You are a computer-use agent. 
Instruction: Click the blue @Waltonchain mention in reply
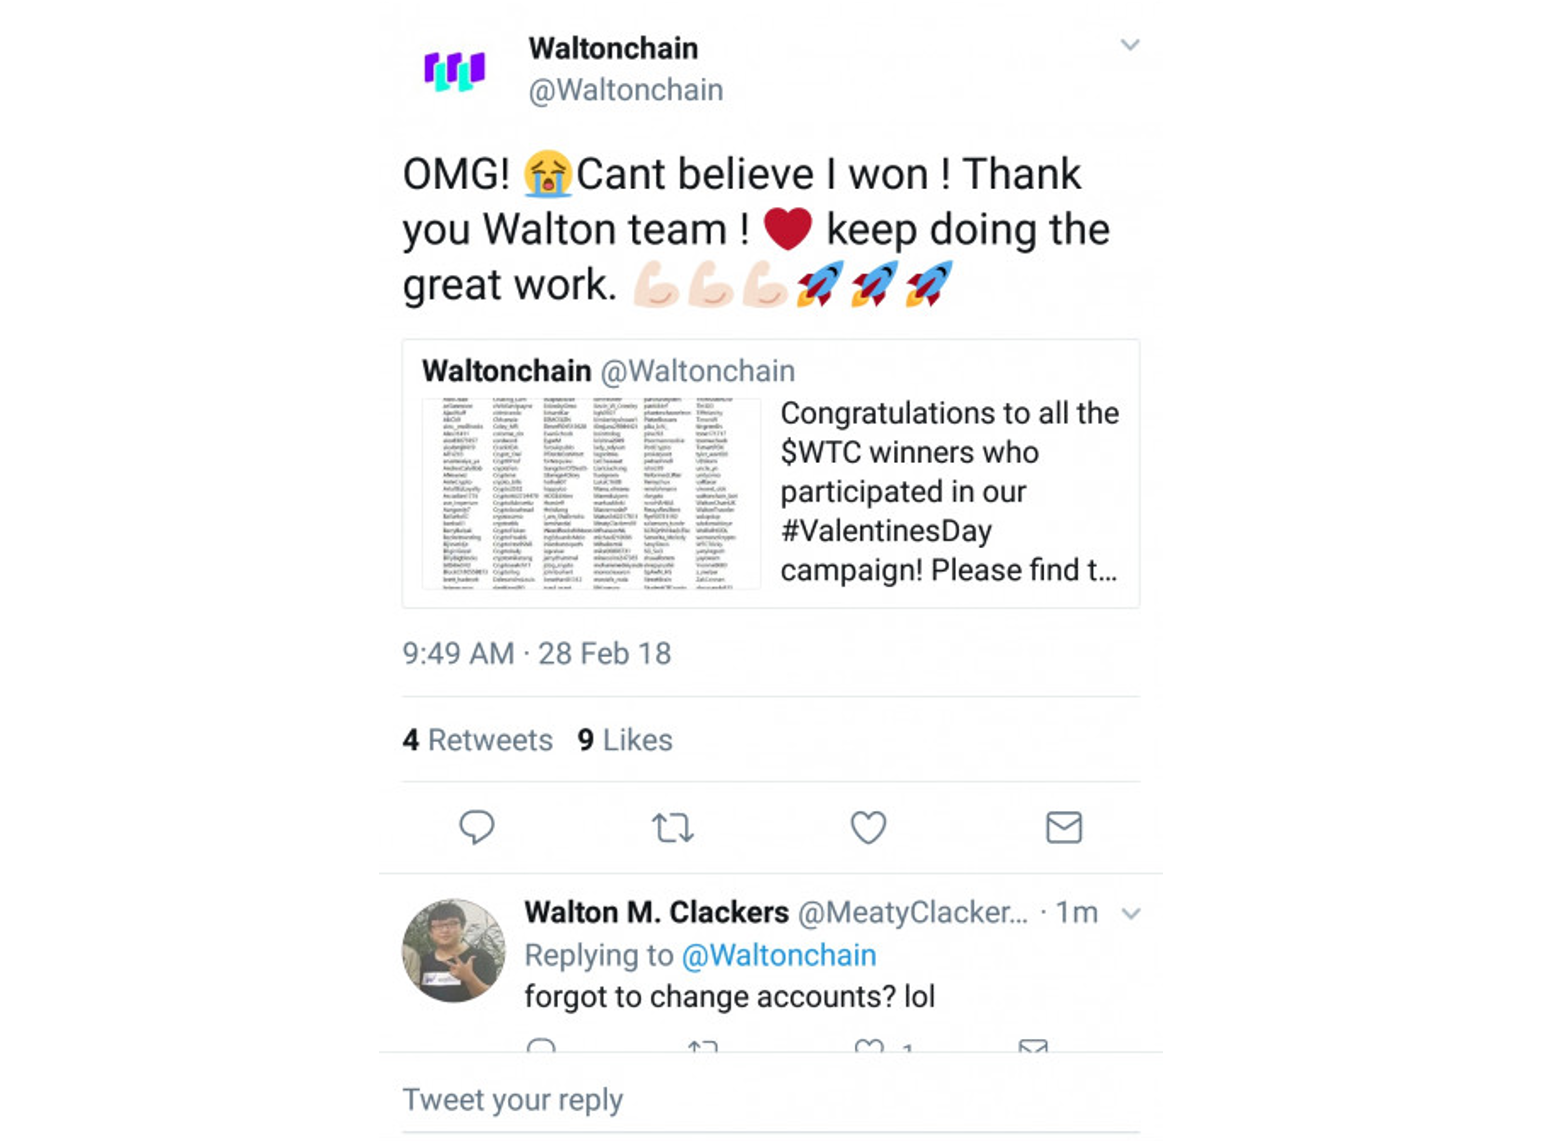(x=778, y=955)
